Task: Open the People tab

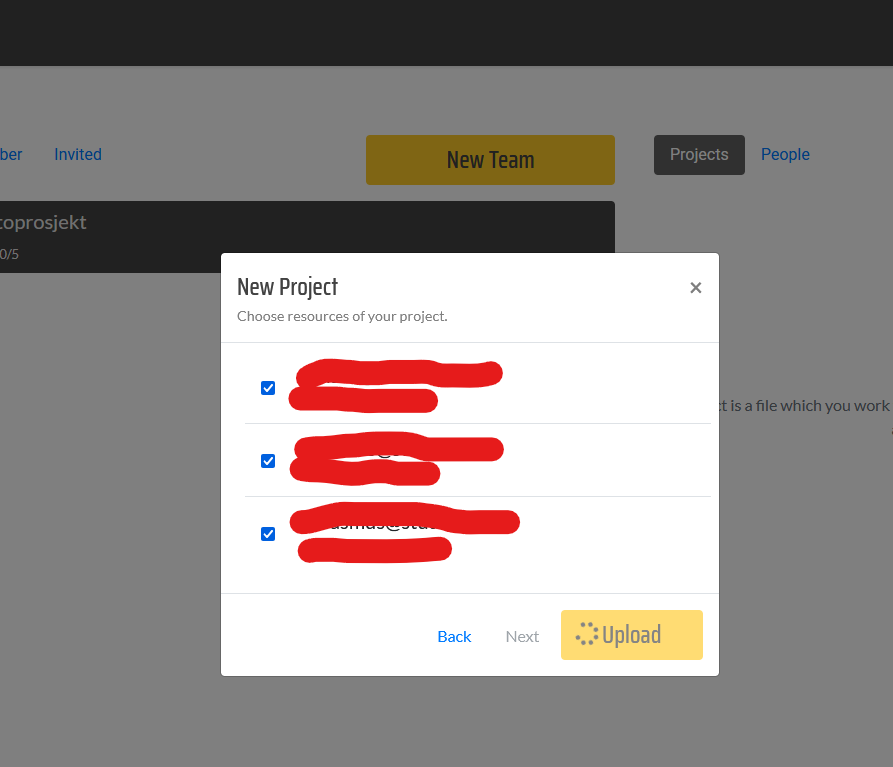Action: tap(785, 154)
